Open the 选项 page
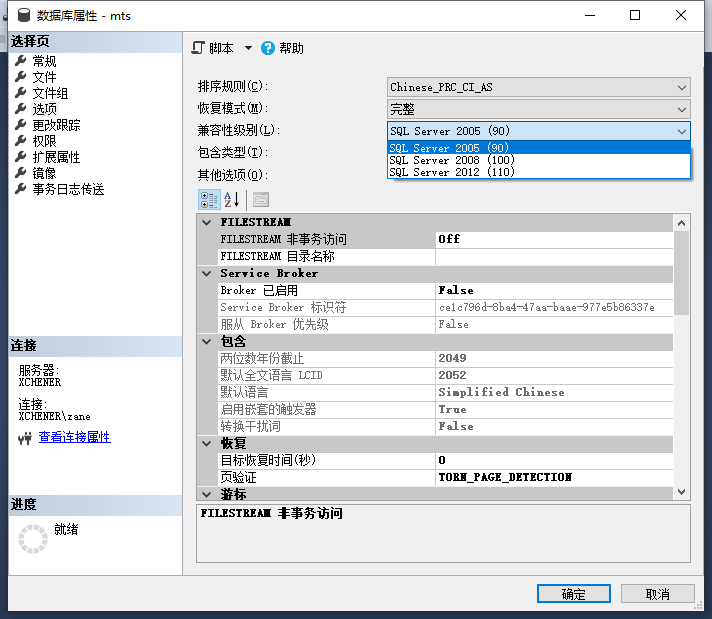Viewport: 712px width, 619px height. point(44,109)
